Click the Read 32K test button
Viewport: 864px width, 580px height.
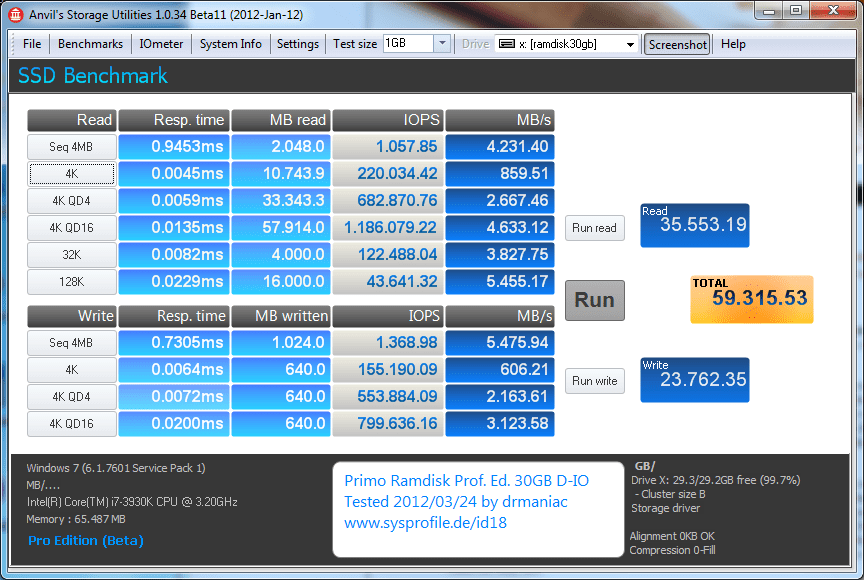pos(72,254)
